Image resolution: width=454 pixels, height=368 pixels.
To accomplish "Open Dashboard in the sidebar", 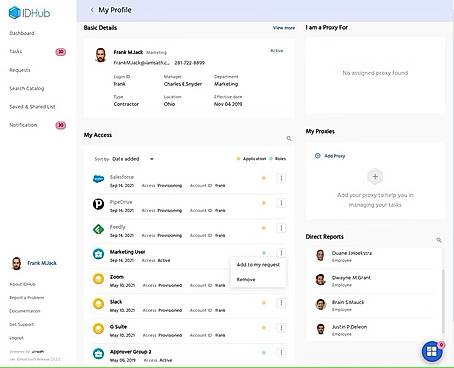I will tap(22, 33).
